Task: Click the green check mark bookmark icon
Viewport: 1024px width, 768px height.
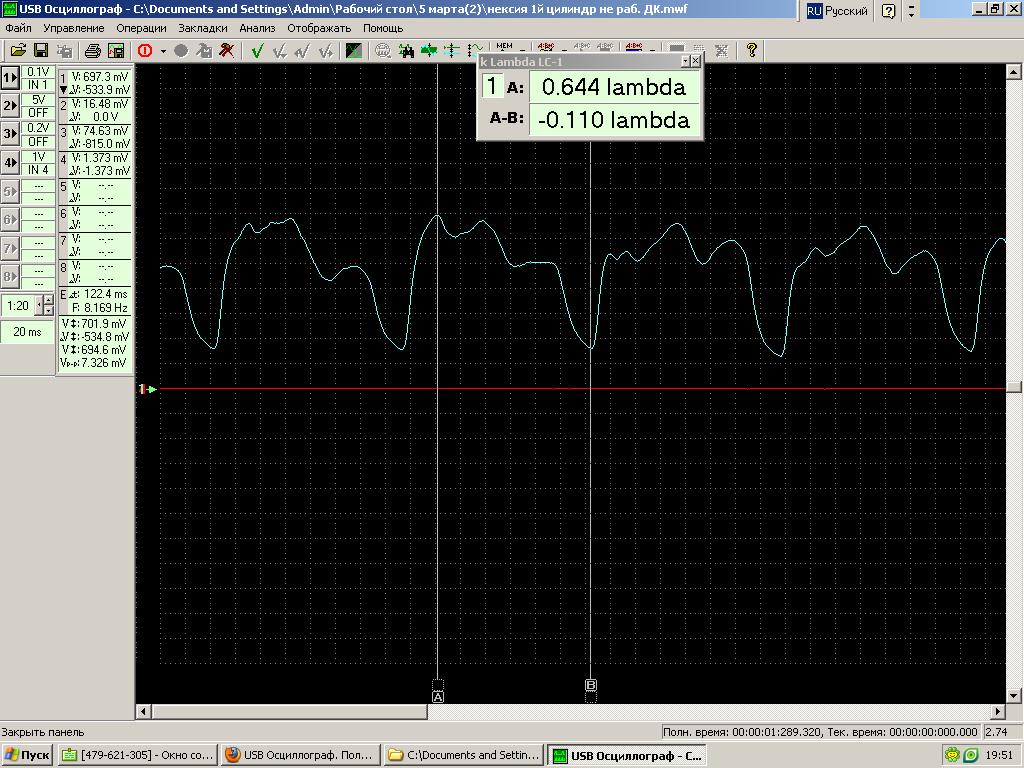Action: pyautogui.click(x=257, y=50)
